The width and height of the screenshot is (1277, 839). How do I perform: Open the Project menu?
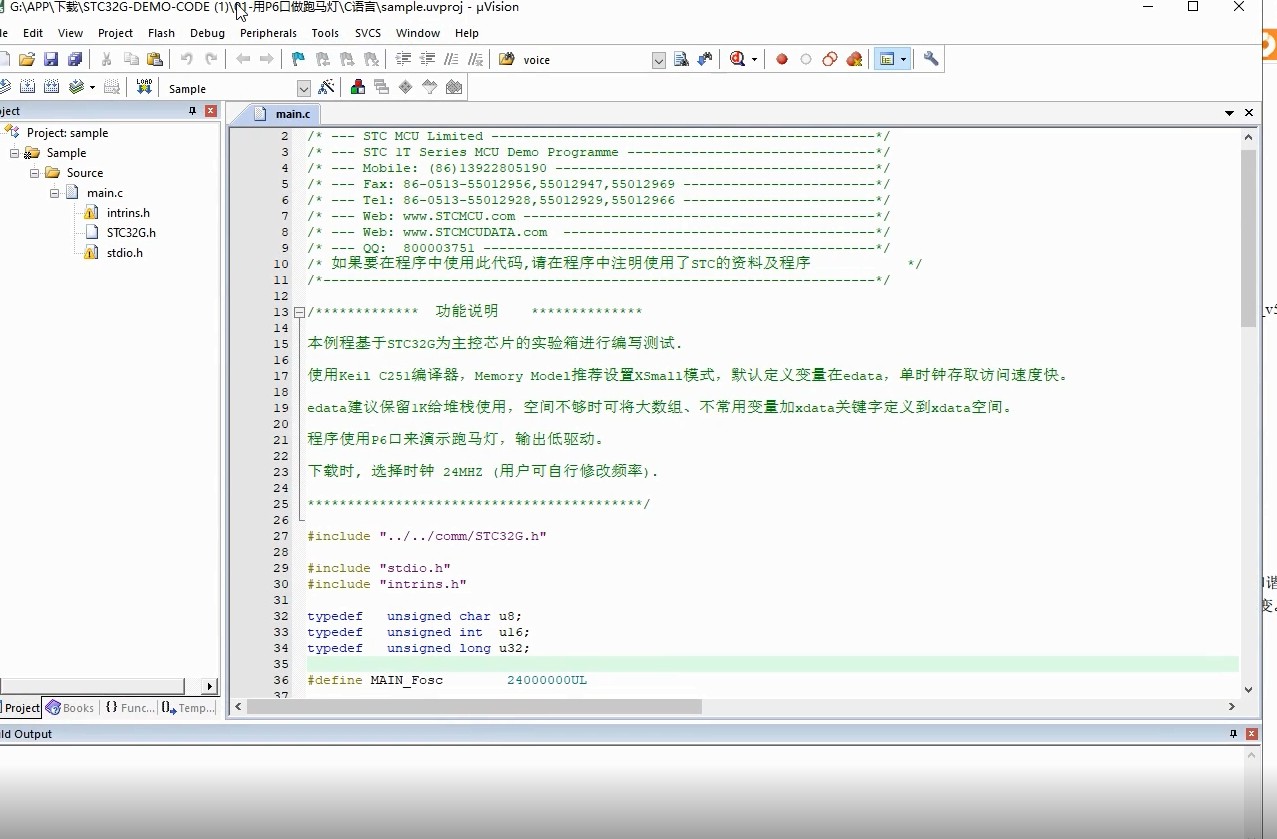coord(115,33)
